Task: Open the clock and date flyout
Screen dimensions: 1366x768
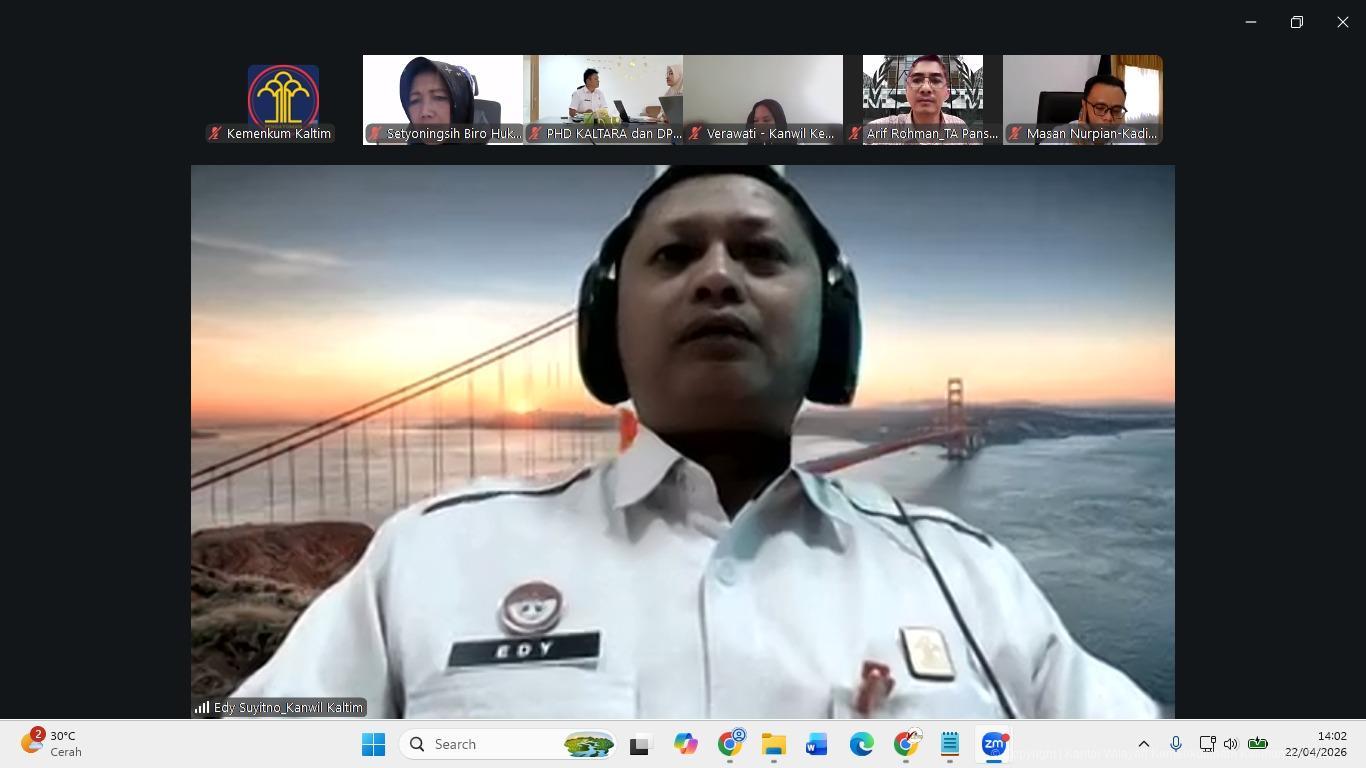Action: pos(1315,744)
